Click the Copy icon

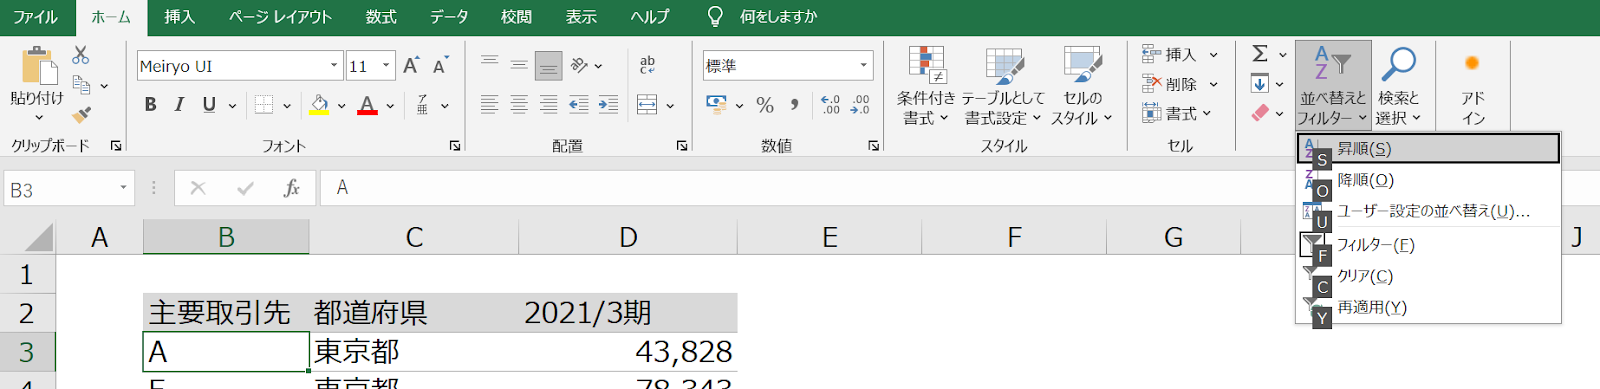(x=82, y=85)
